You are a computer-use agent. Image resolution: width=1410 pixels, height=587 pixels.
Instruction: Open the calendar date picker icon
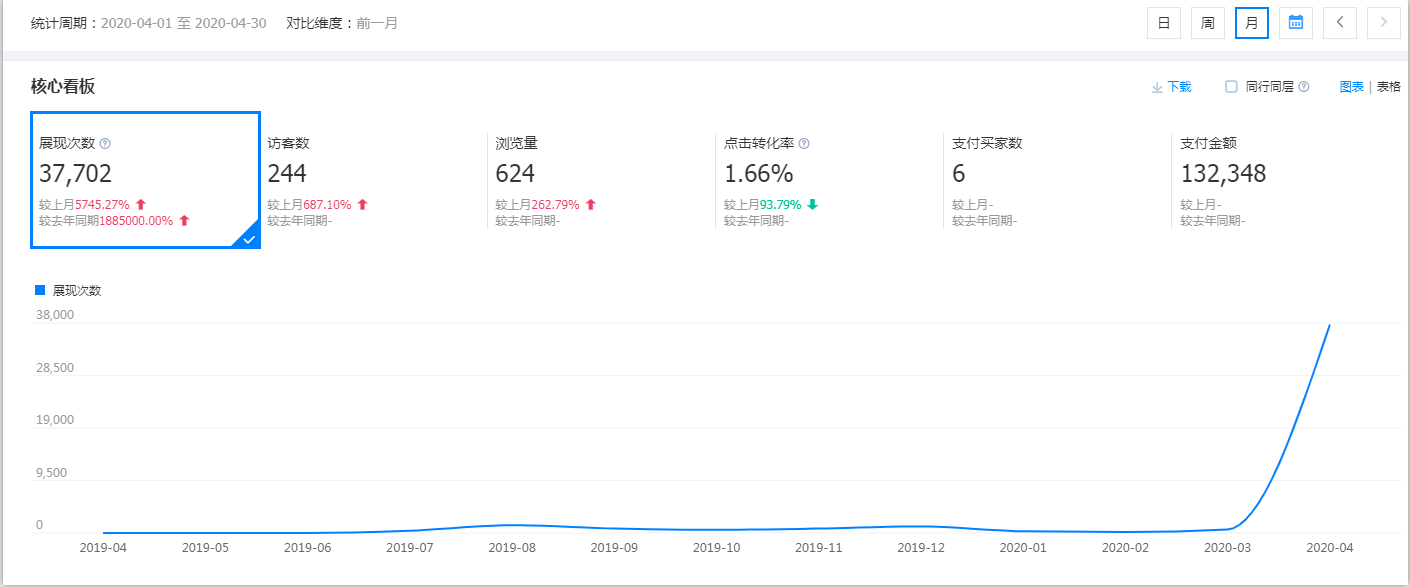pyautogui.click(x=1295, y=23)
